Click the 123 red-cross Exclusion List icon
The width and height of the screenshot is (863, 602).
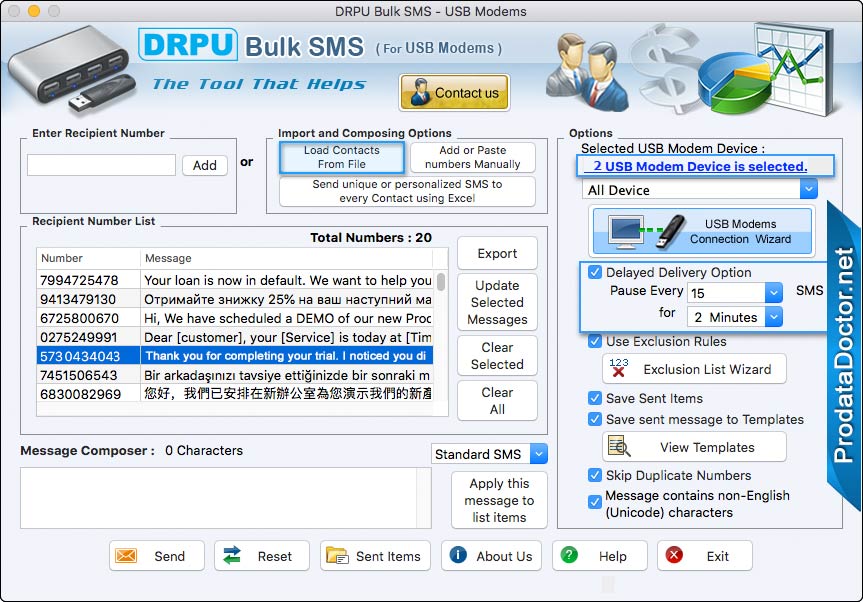point(619,368)
